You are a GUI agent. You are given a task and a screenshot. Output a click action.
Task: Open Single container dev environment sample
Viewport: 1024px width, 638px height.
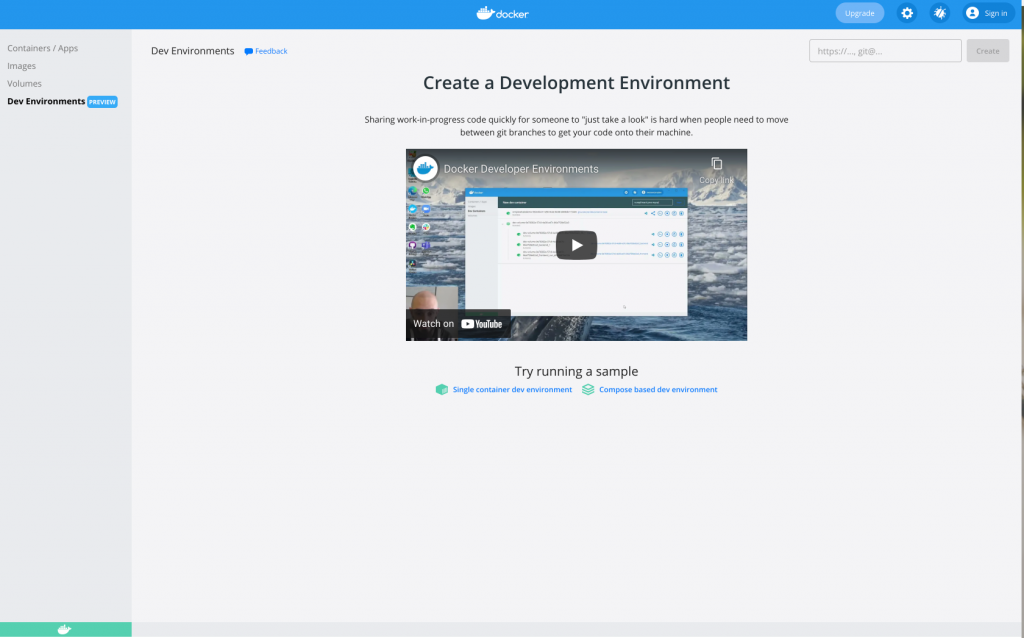coord(512,390)
